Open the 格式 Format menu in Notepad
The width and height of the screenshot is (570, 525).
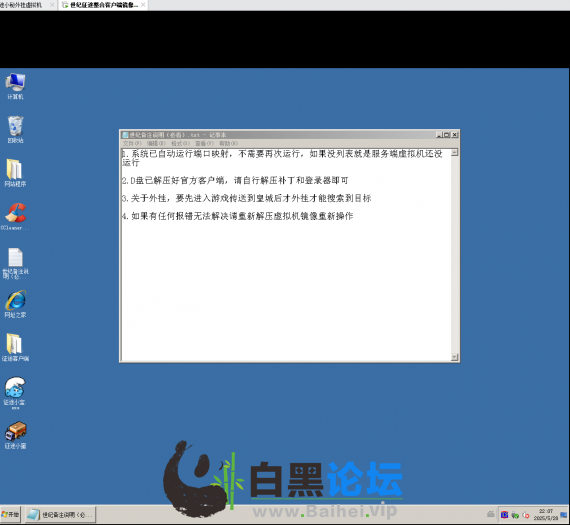[180, 143]
